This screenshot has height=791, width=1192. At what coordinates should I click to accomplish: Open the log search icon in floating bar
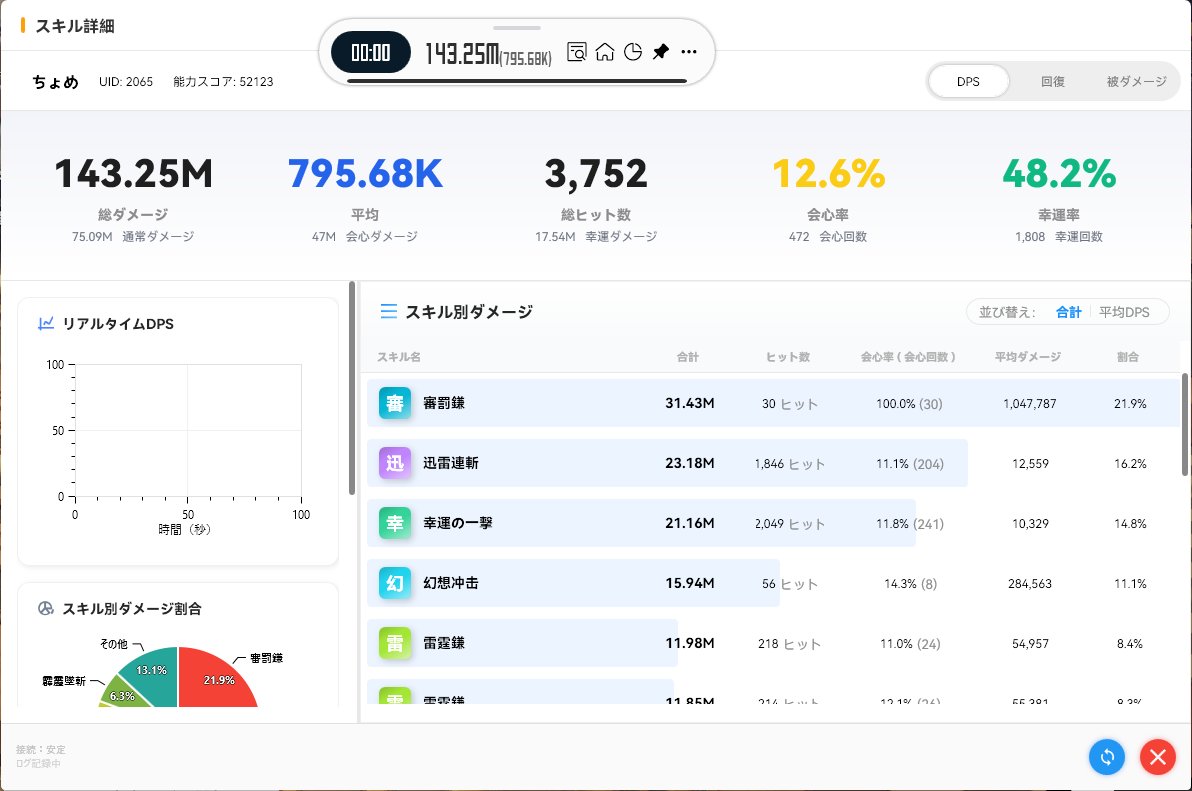[577, 52]
